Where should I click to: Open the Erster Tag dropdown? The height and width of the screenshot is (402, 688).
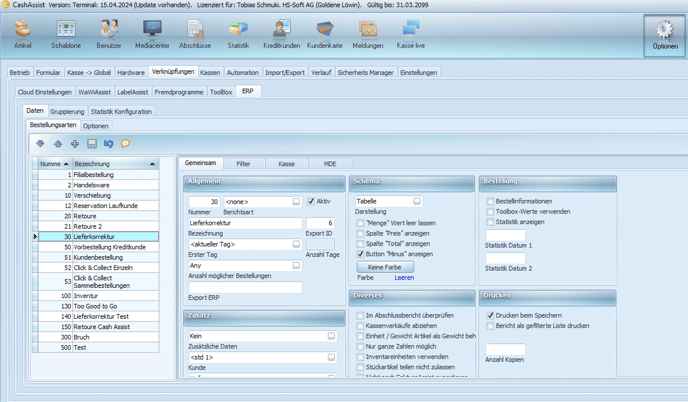point(296,244)
